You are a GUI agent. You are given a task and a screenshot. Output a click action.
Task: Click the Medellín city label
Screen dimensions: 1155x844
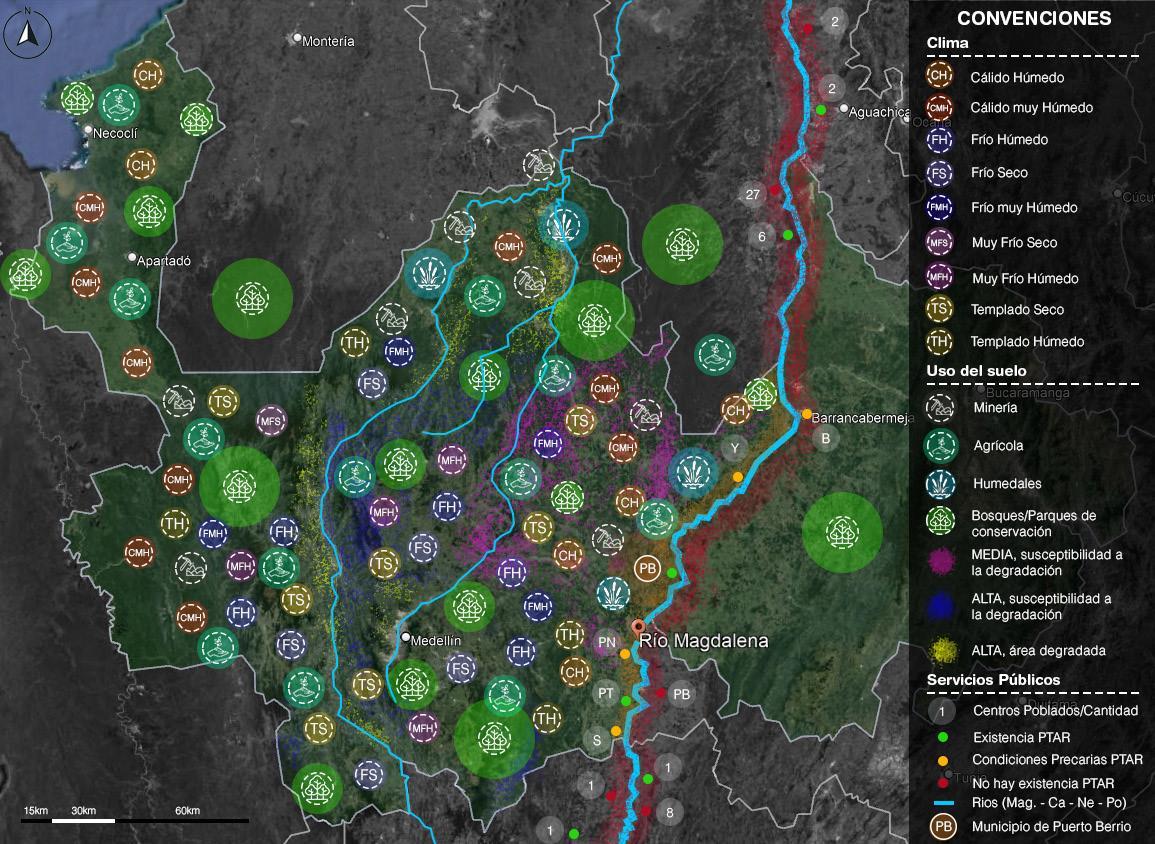435,641
